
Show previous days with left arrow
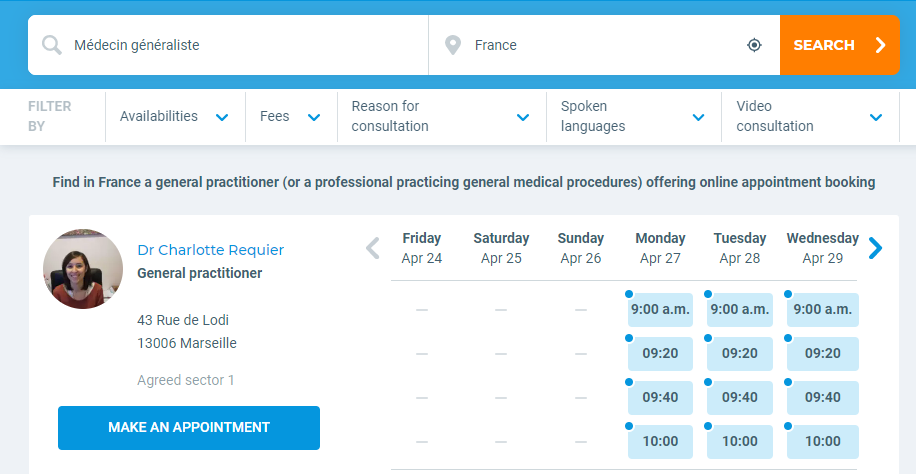pyautogui.click(x=373, y=248)
